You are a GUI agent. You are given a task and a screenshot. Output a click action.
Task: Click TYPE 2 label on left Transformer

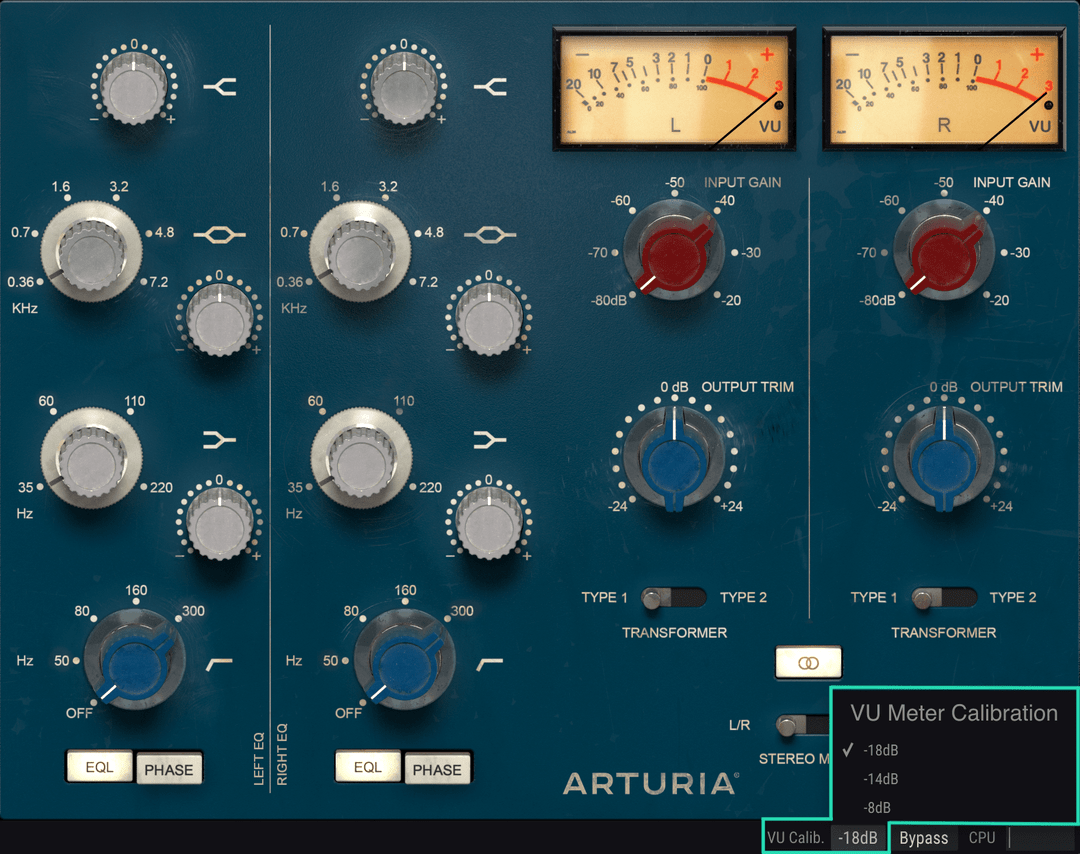pyautogui.click(x=743, y=598)
